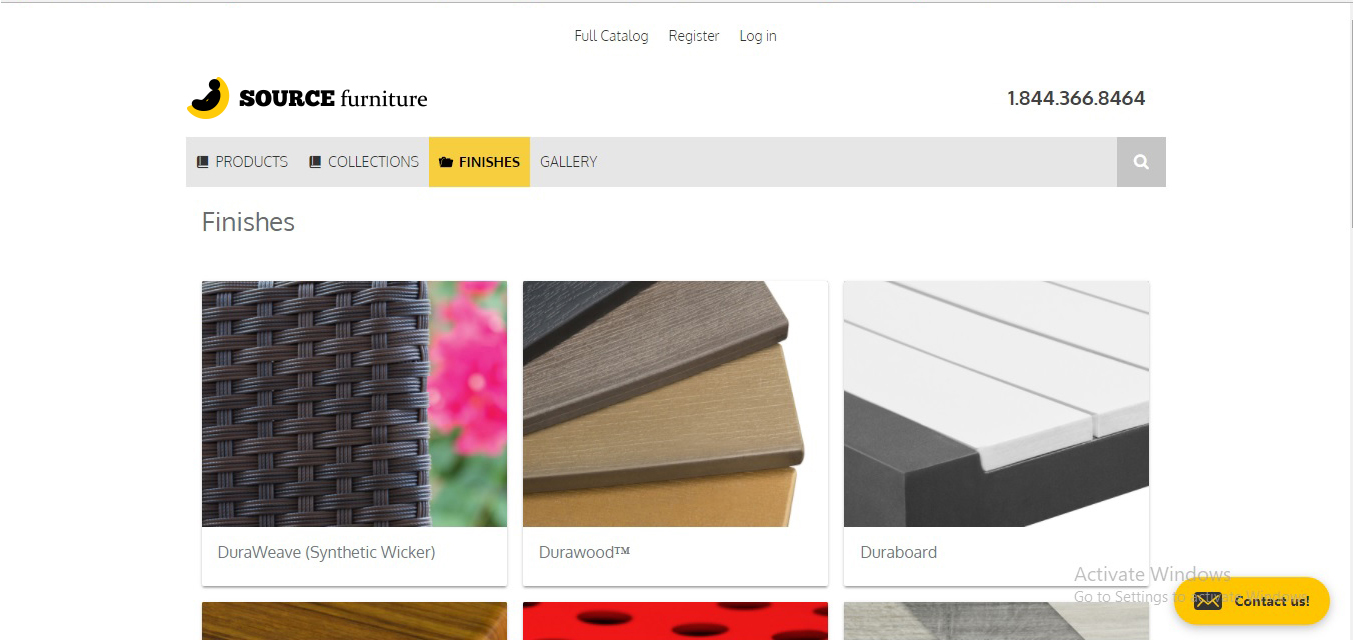Open the wood grain finish thumbnail below DuraWeave
Screen dimensions: 1353x640
pyautogui.click(x=354, y=621)
